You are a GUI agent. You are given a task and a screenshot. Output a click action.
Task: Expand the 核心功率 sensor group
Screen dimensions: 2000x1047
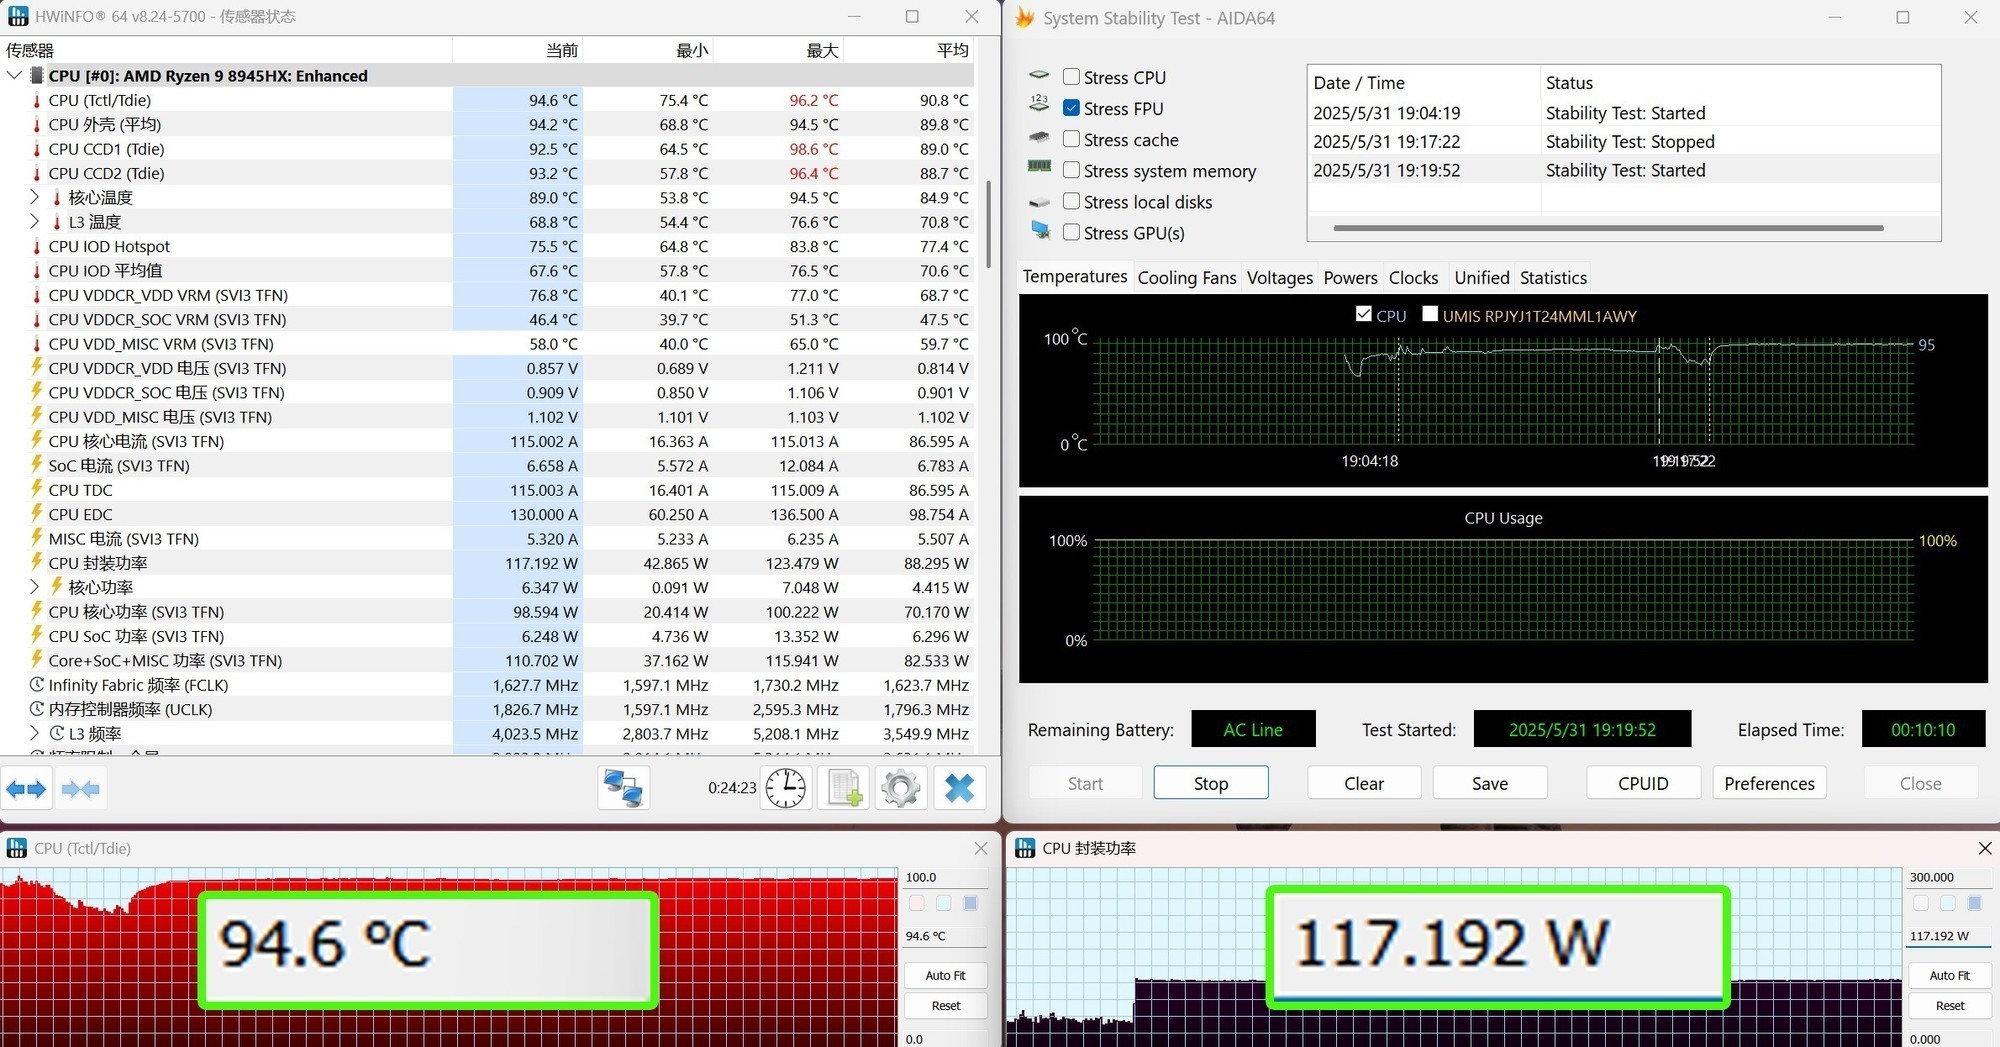pos(35,587)
